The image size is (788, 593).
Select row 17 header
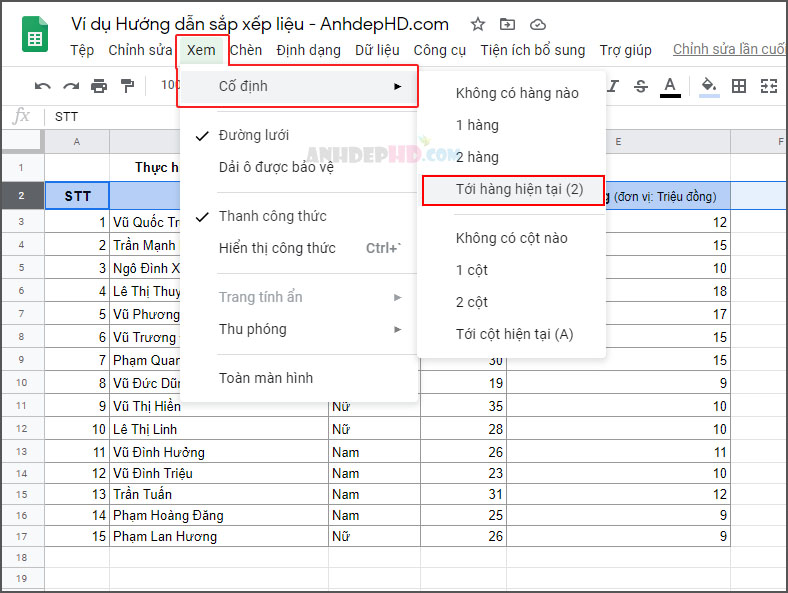click(x=22, y=536)
